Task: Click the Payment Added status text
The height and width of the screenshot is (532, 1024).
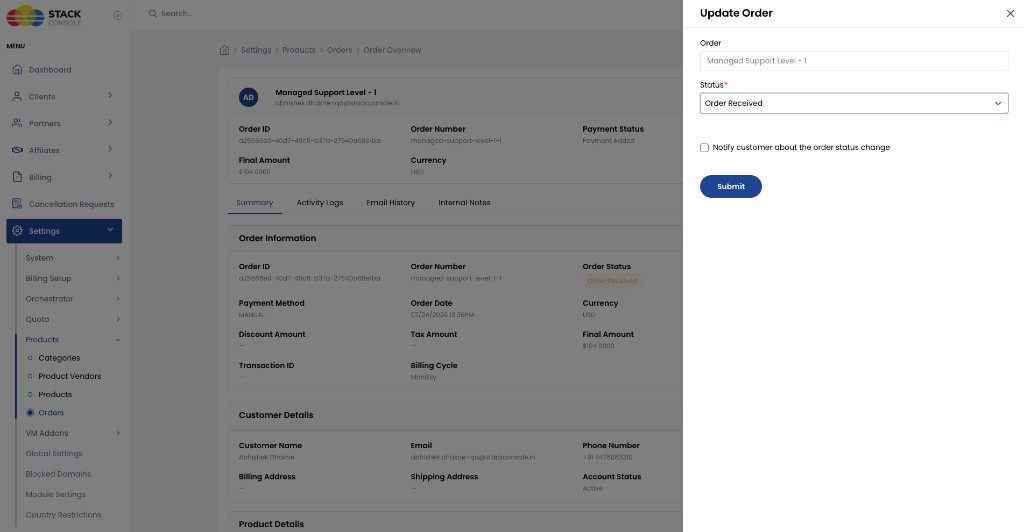Action: 608,140
